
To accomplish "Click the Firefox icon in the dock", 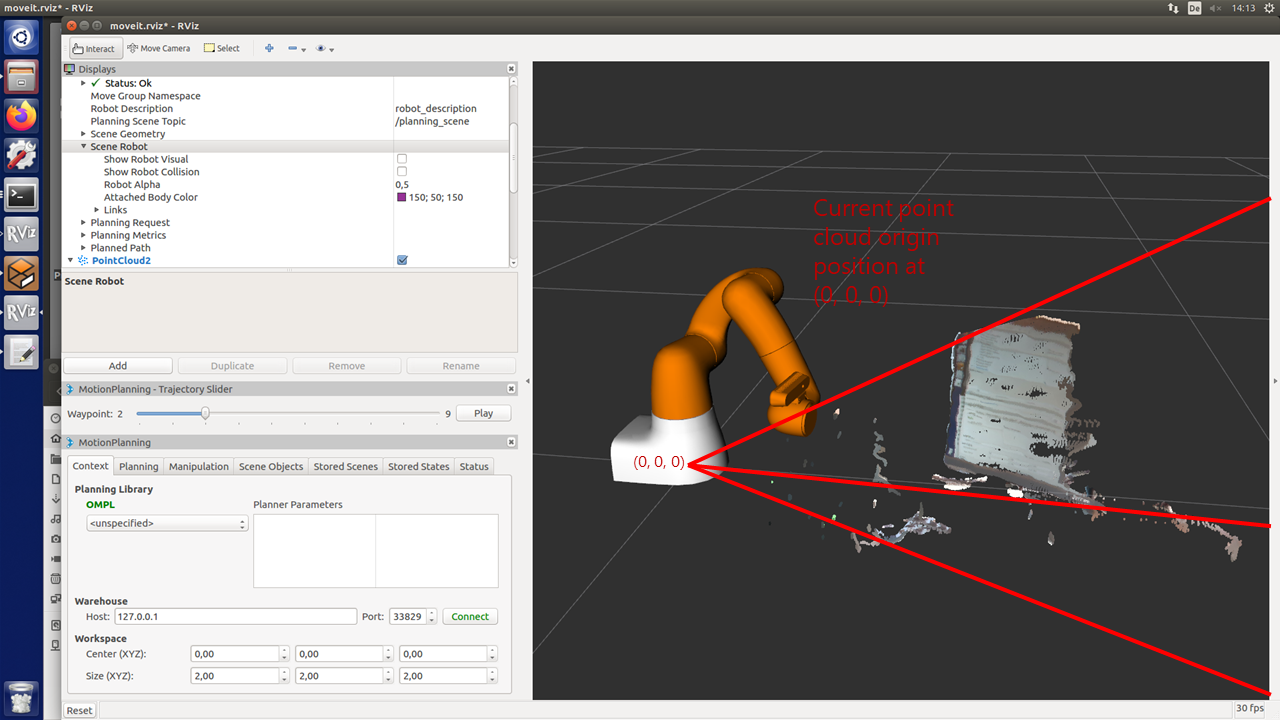I will [x=19, y=115].
